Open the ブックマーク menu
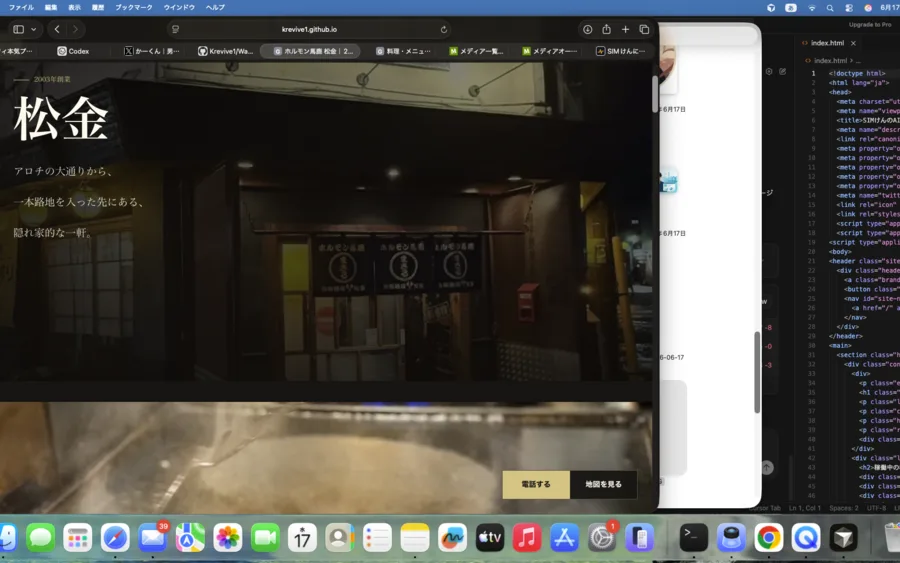 point(134,7)
